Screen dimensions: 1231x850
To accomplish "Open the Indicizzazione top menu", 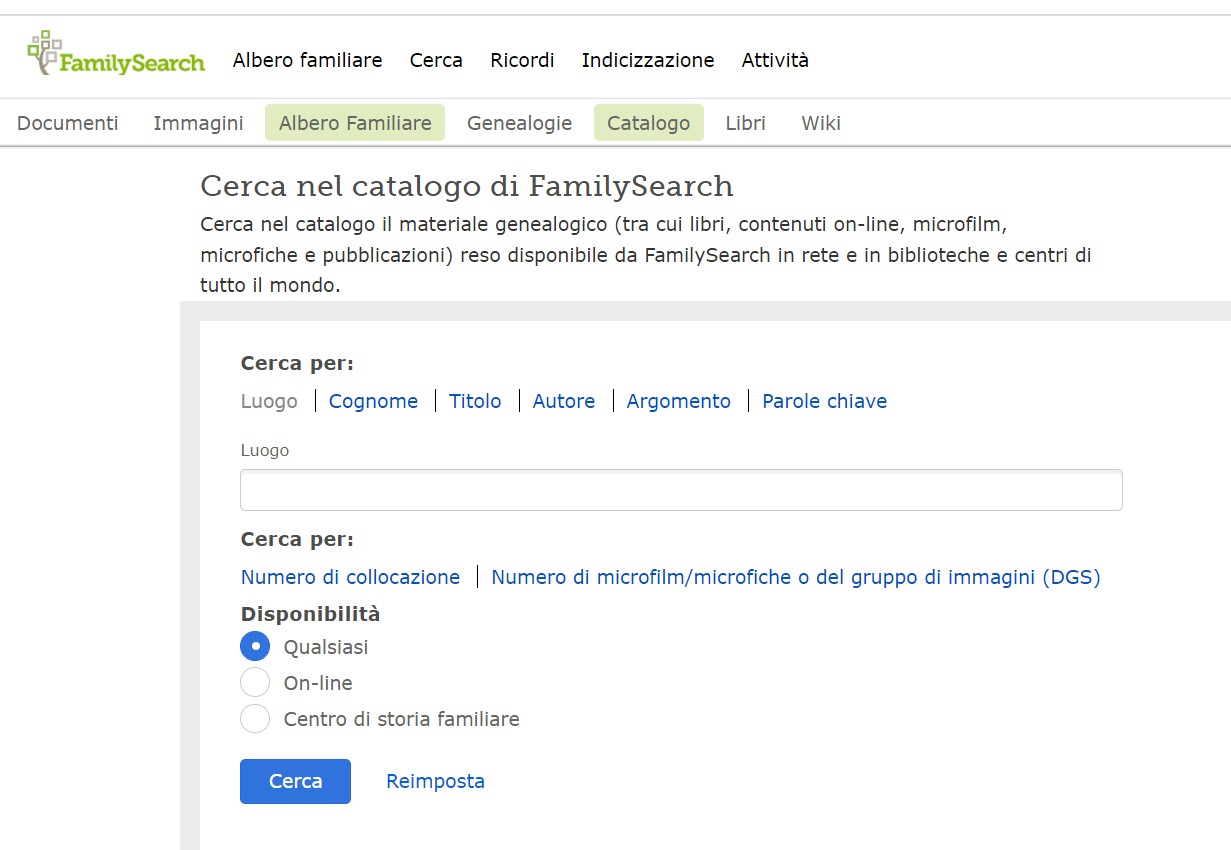I will click(x=648, y=60).
